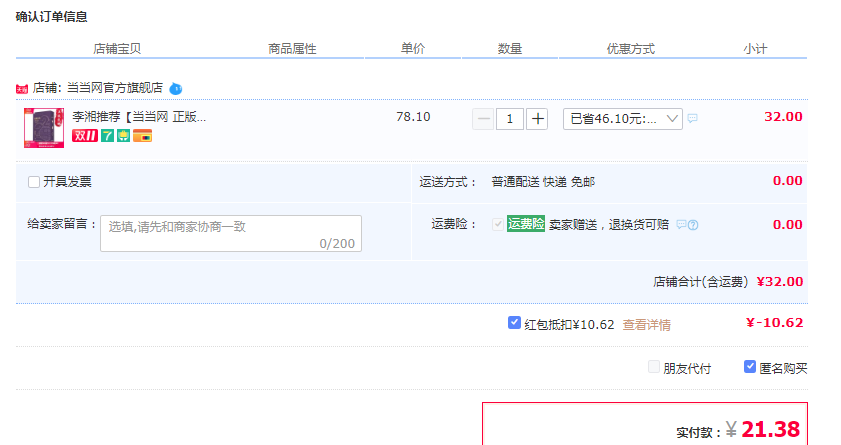Open the 查看详情 link
Viewport: 841px width, 445px height.
(646, 325)
